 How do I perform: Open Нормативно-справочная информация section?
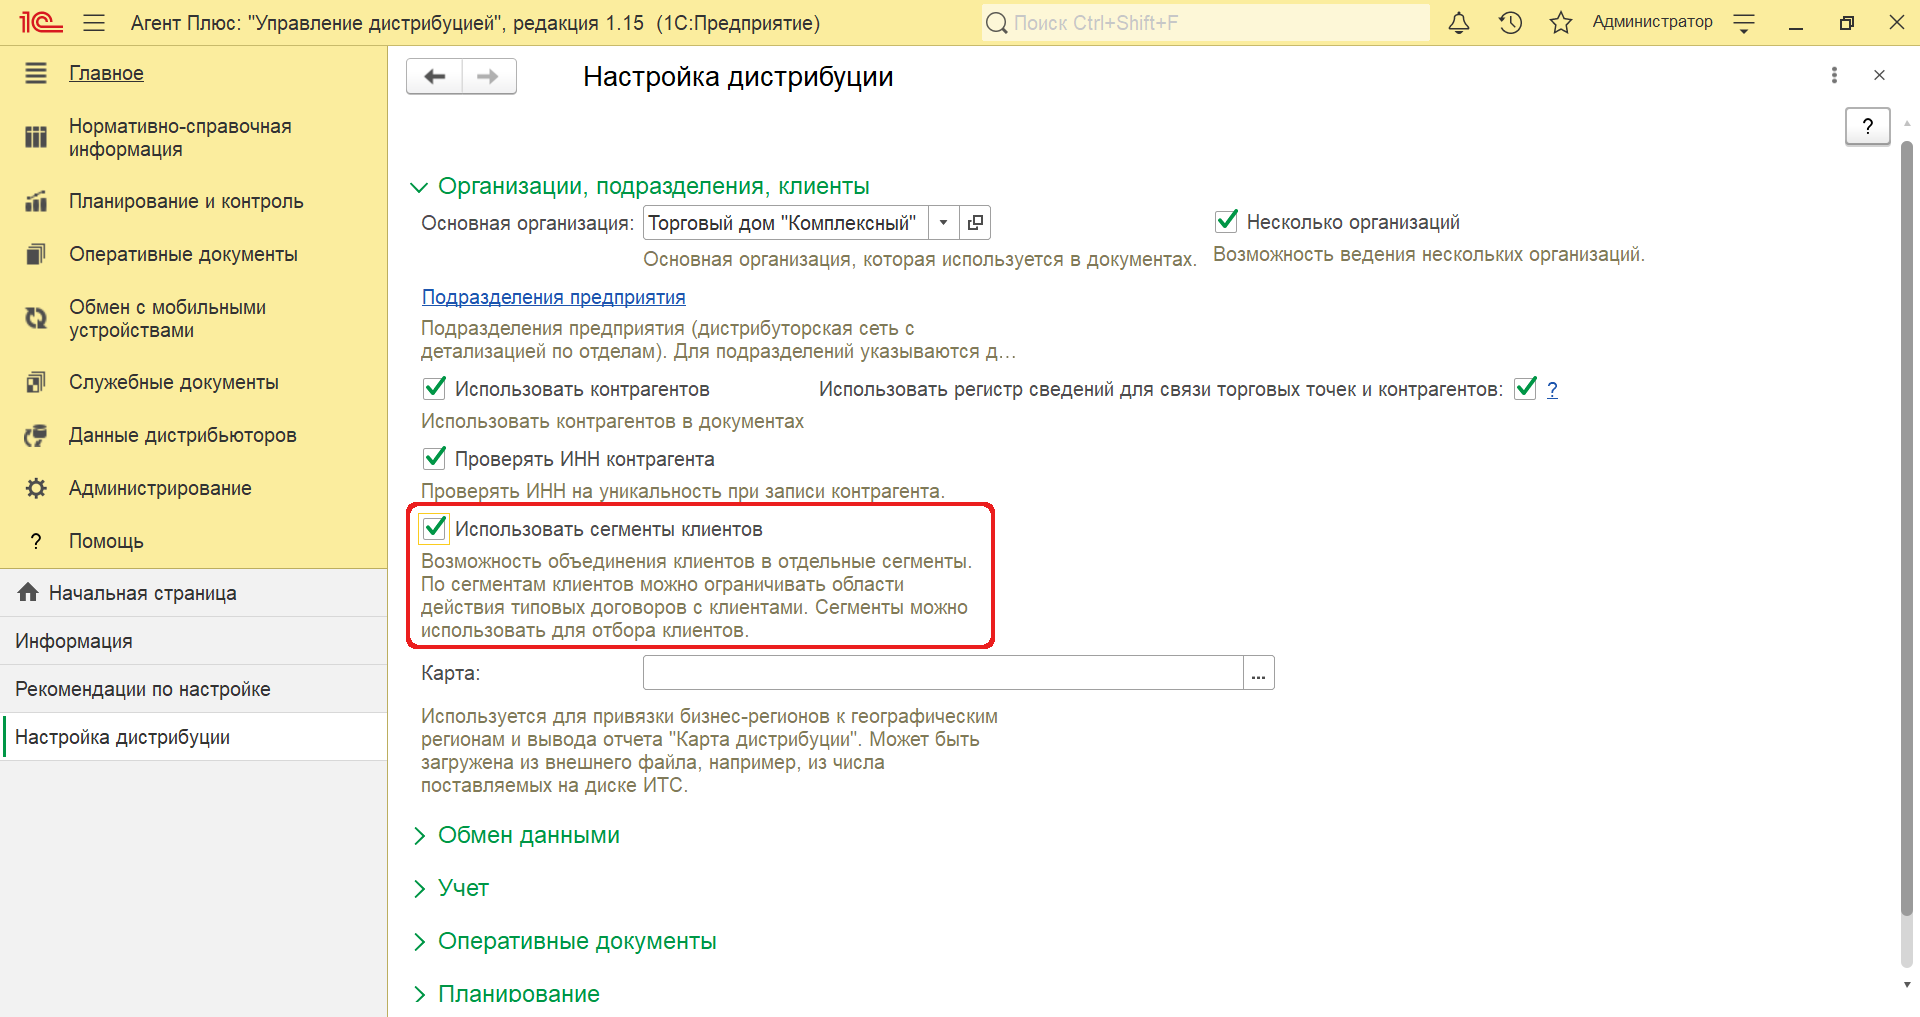(180, 137)
